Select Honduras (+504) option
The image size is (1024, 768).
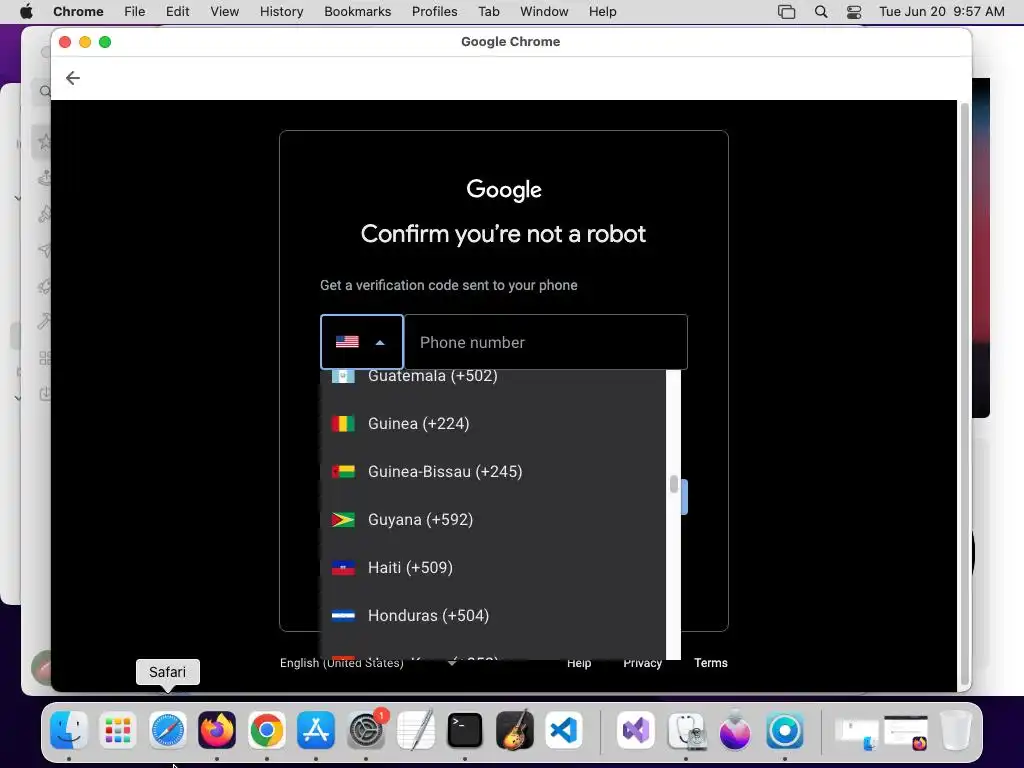click(x=493, y=616)
